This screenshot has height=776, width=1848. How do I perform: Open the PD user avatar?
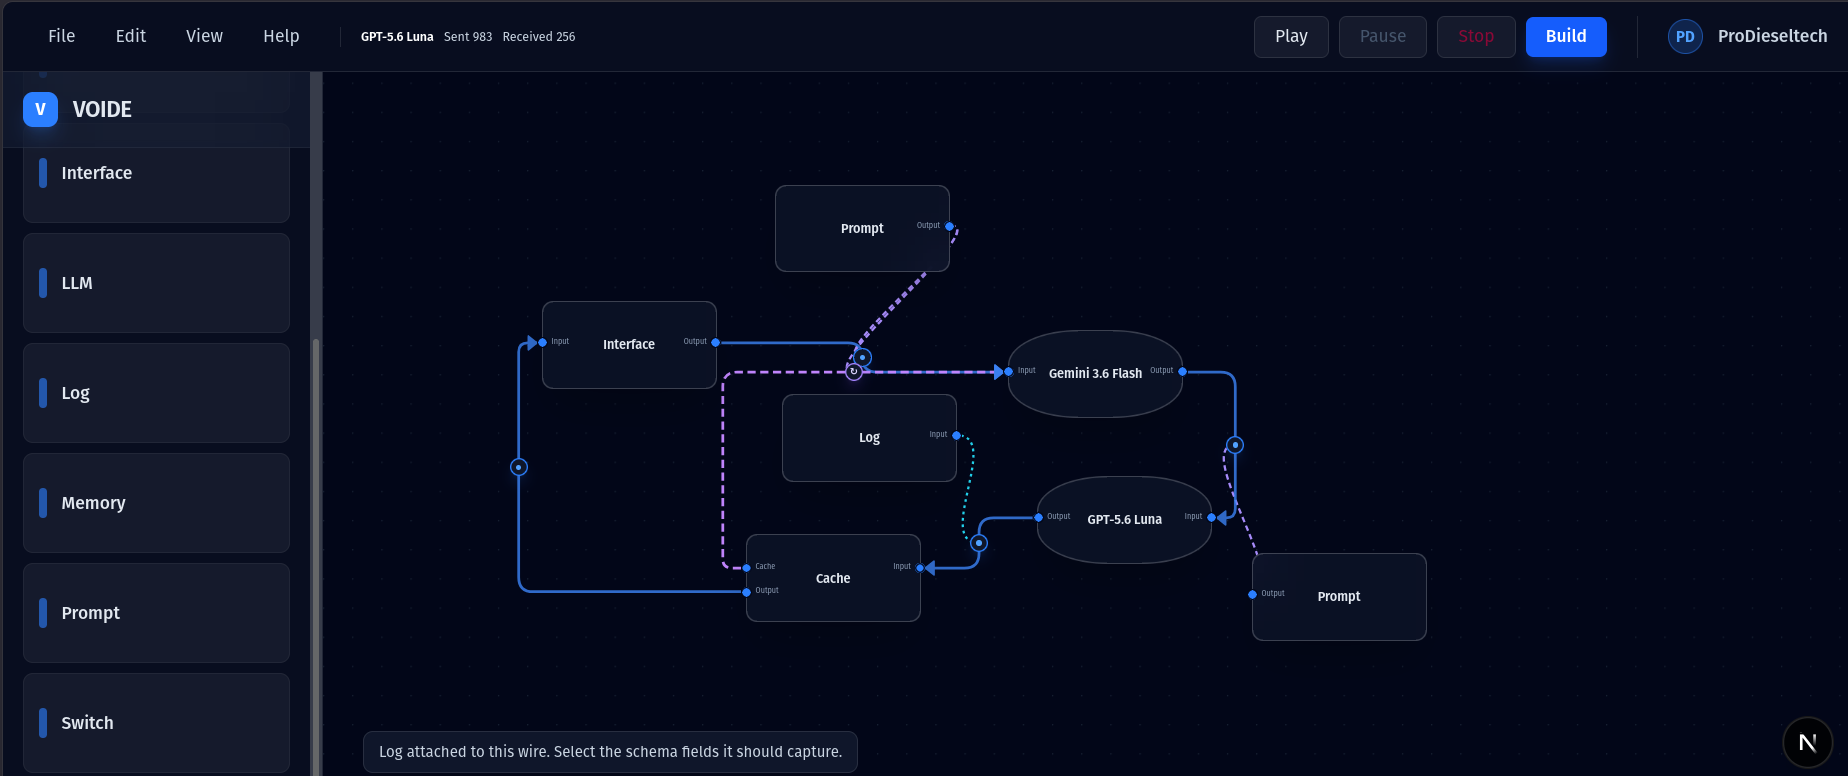coord(1685,37)
